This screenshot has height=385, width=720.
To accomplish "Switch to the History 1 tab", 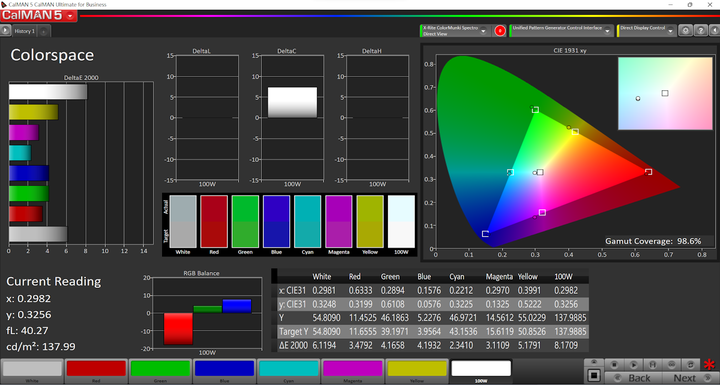I will (24, 31).
